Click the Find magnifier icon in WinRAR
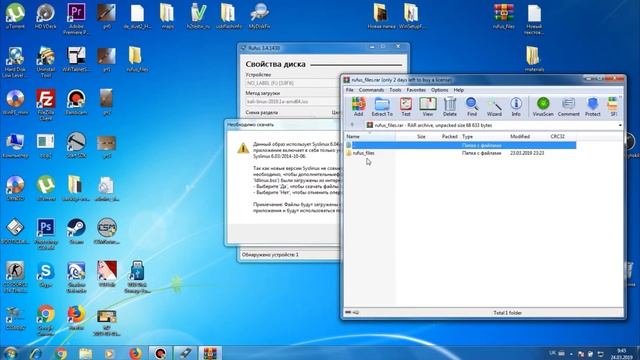 pyautogui.click(x=472, y=107)
